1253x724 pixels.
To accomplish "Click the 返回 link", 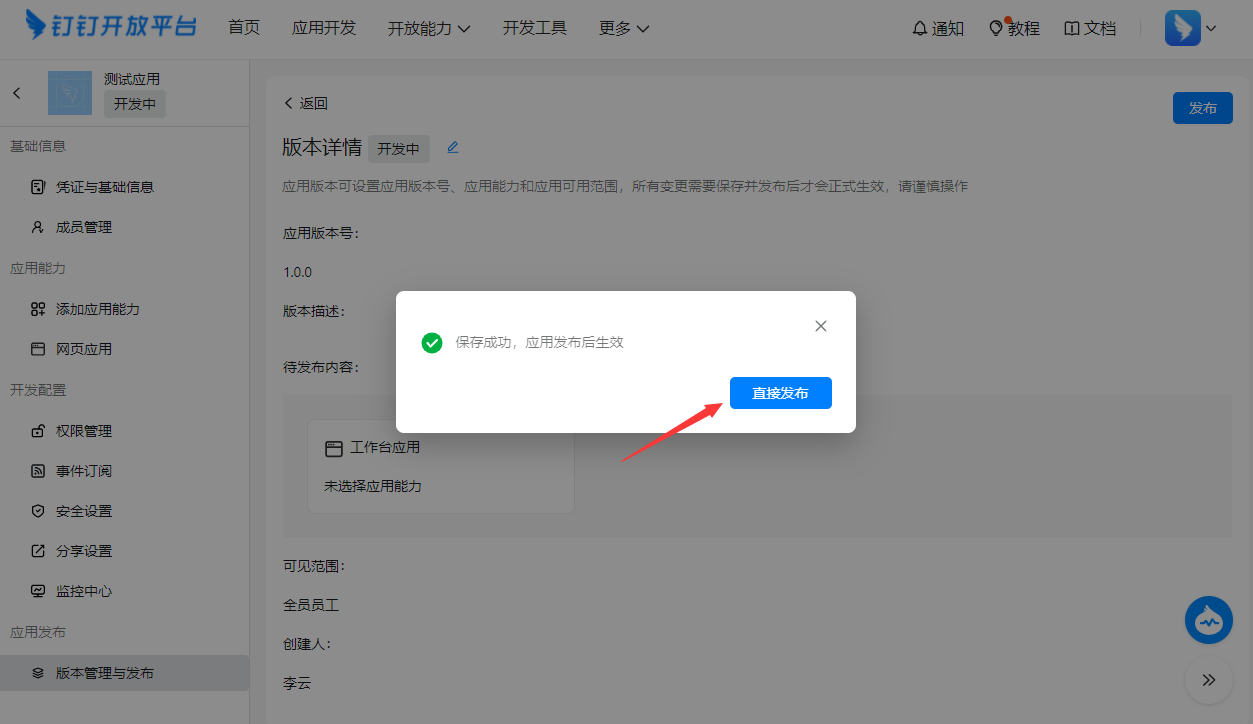I will 306,103.
